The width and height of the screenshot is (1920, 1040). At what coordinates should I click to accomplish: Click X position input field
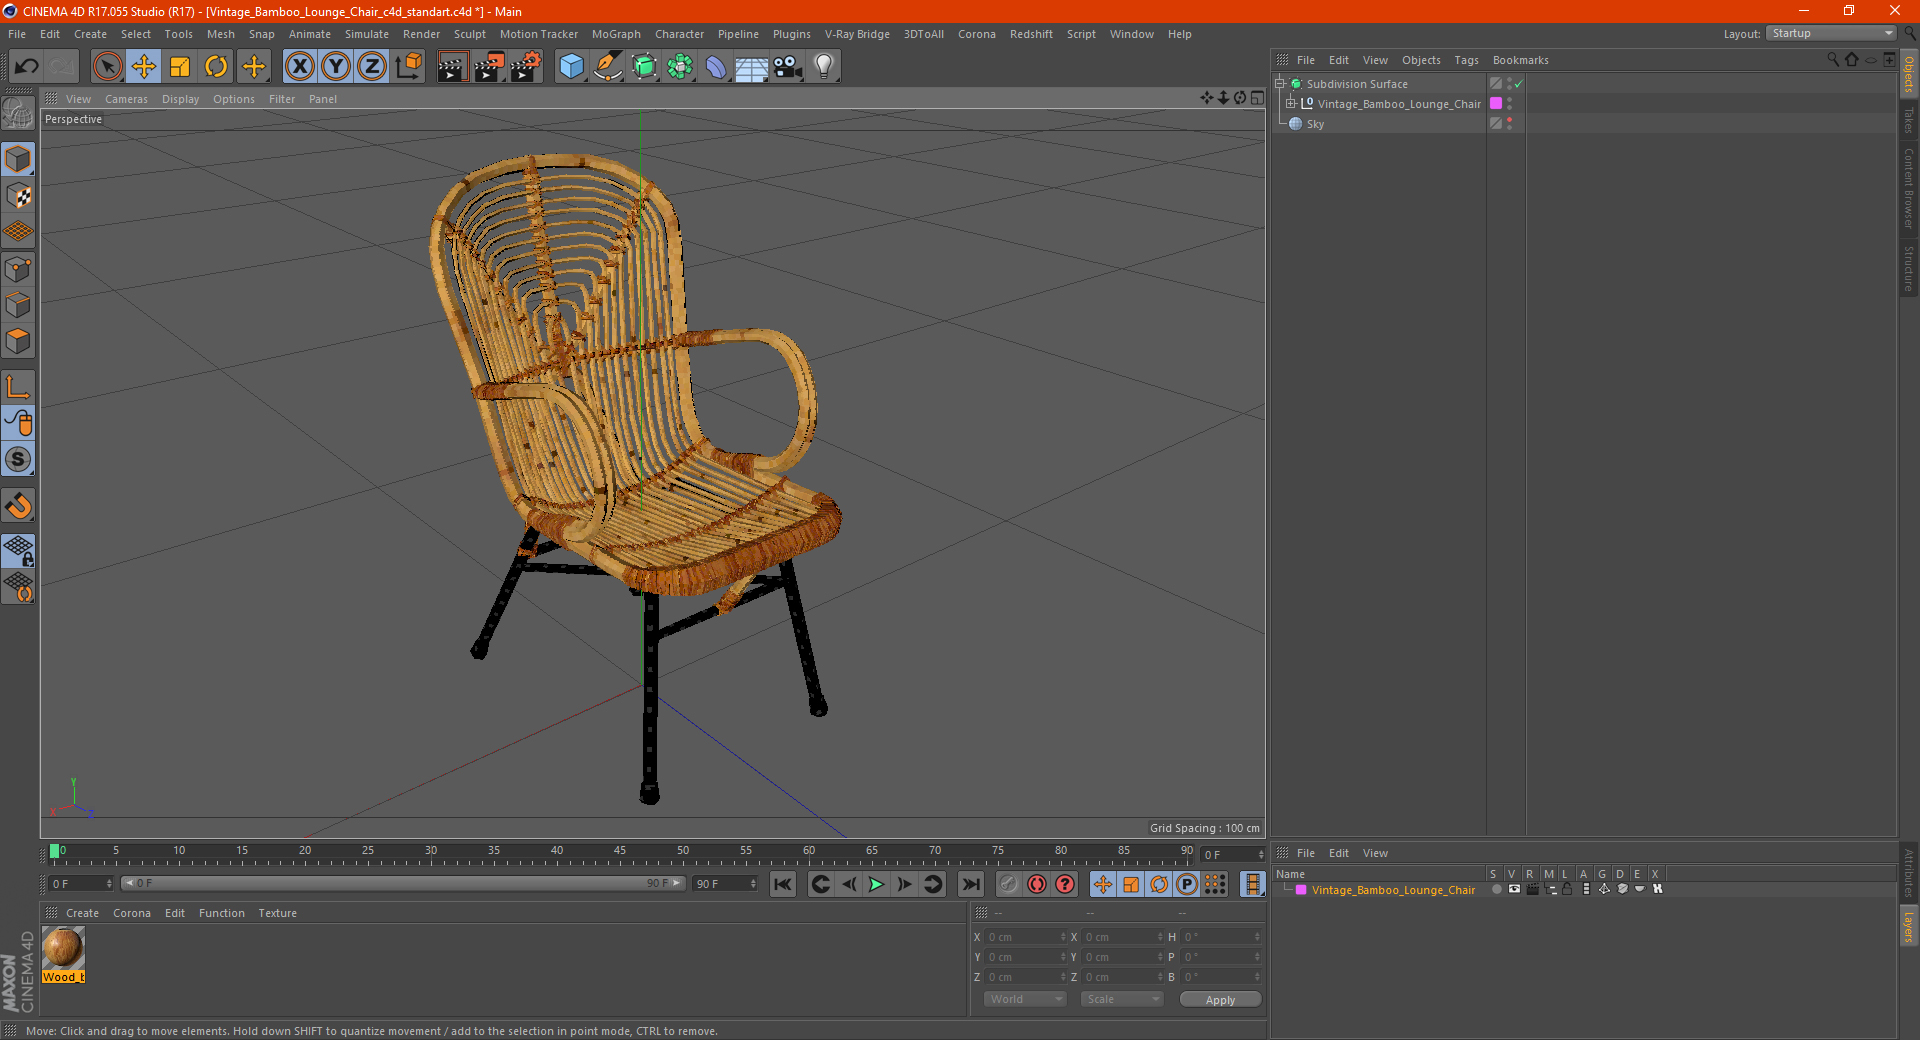(1025, 937)
